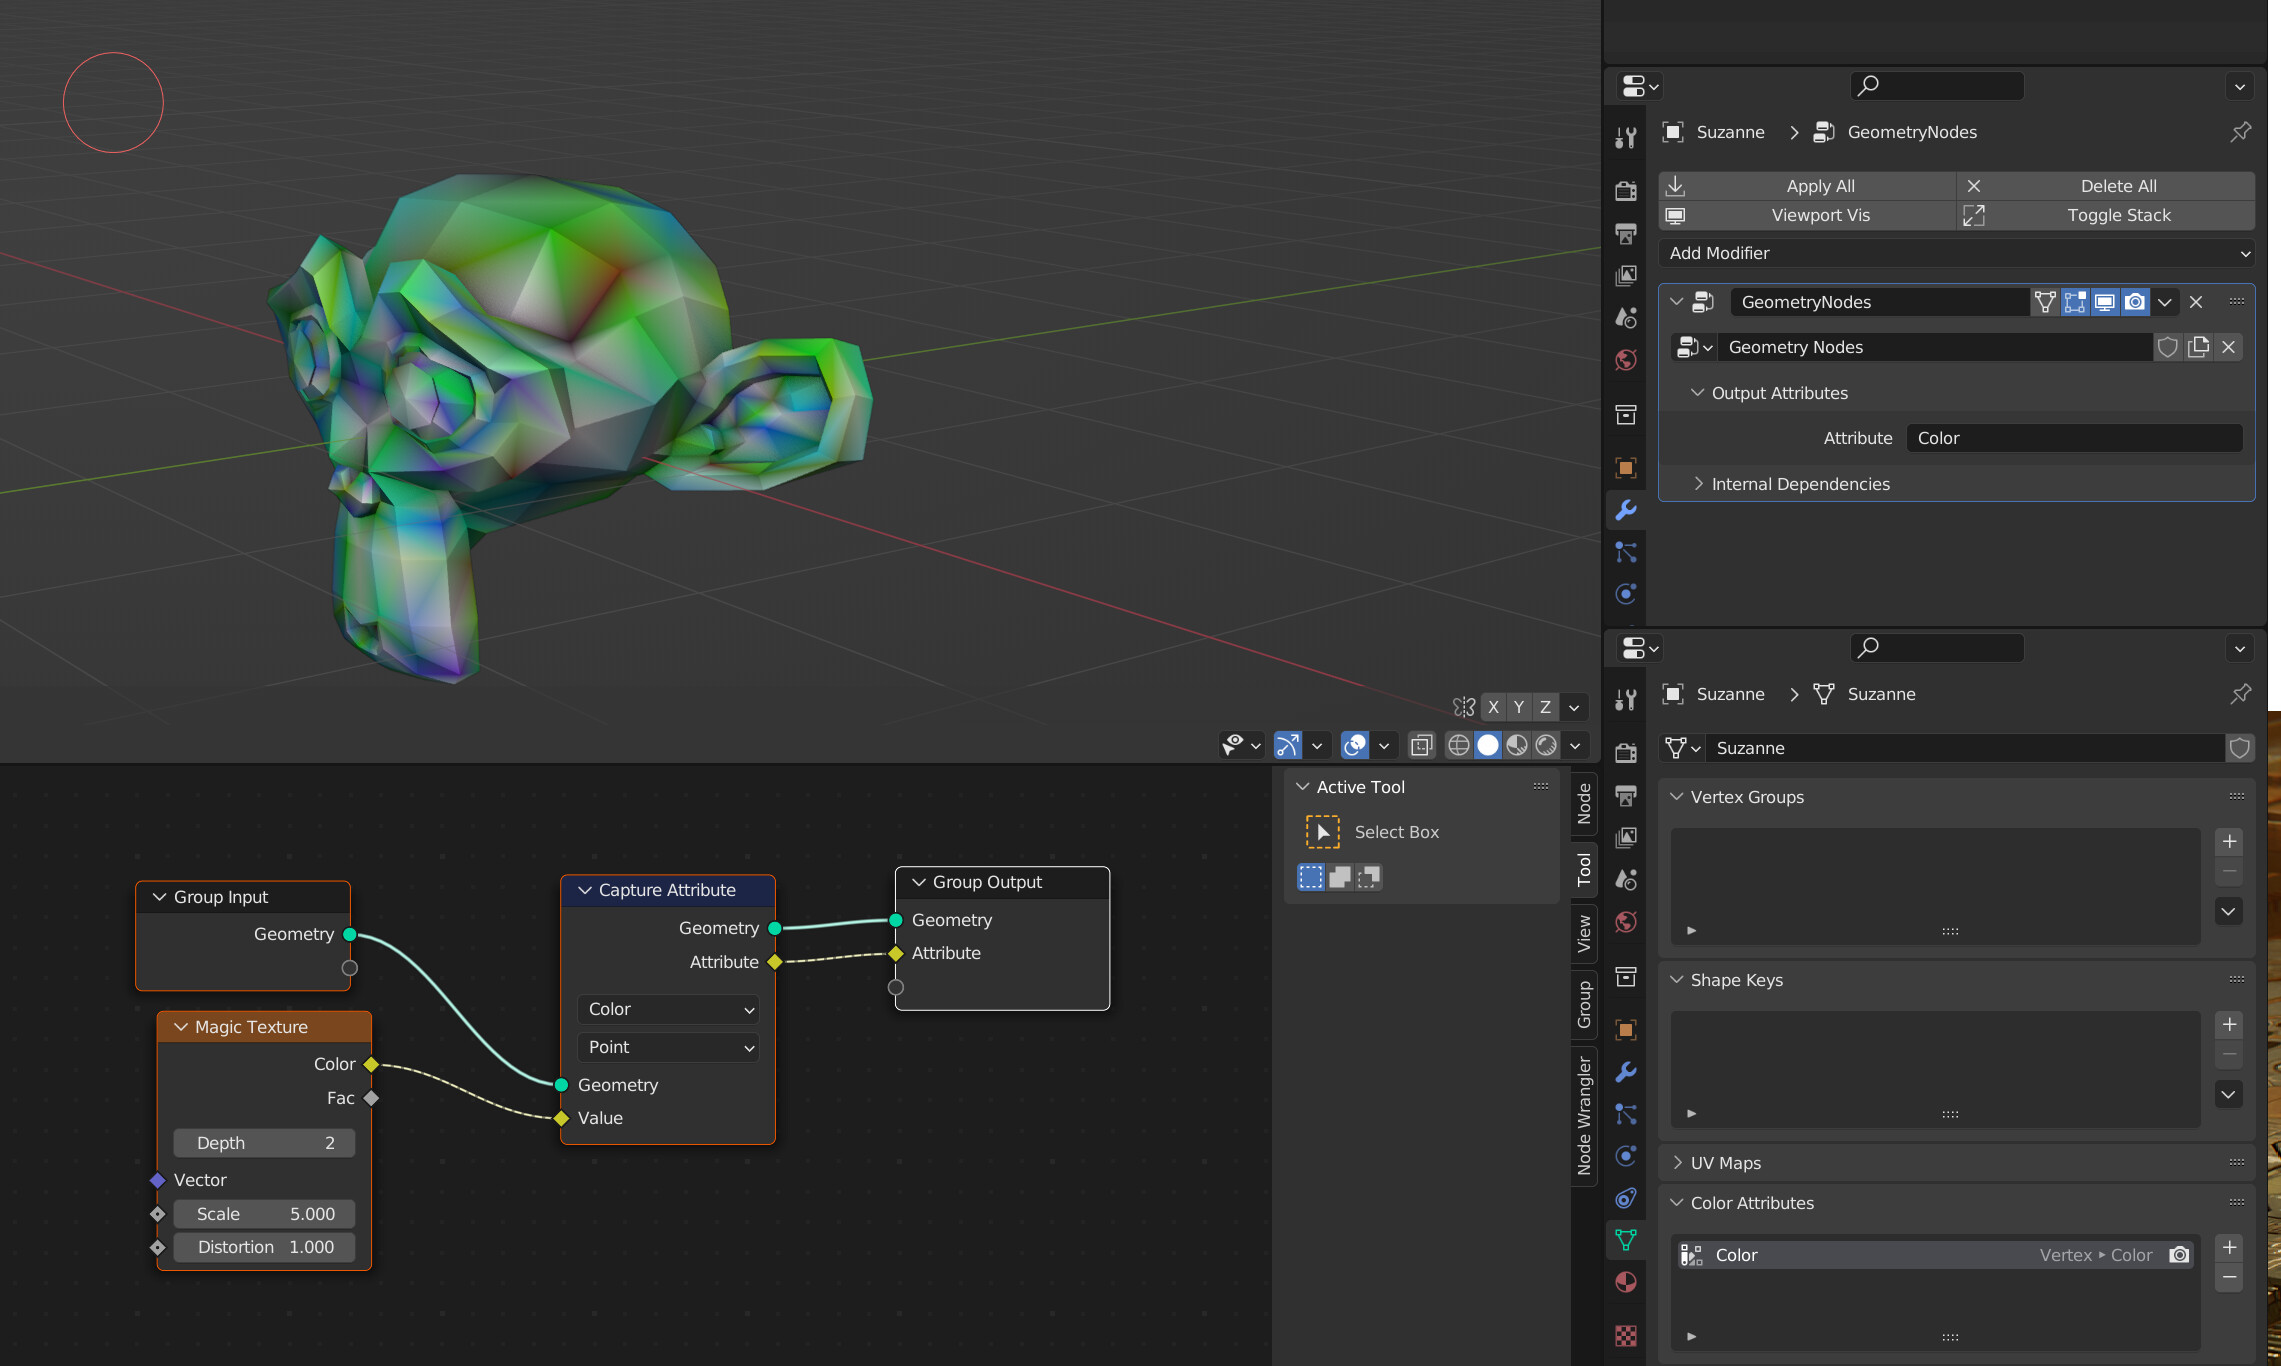The image size is (2281, 1366).
Task: Select the Modifier Properties wrench tab
Action: pyautogui.click(x=1625, y=510)
